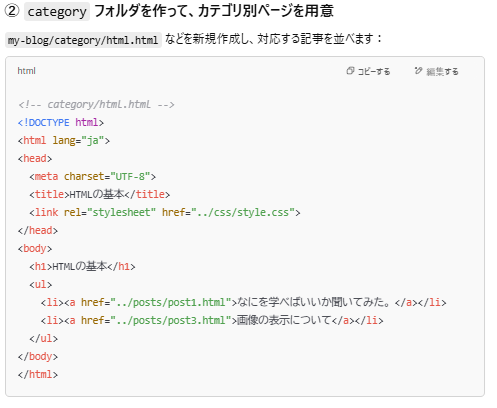Viewport: 497px width, 408px height.
Task: Click the circled number 2 in the heading
Action: (x=12, y=11)
